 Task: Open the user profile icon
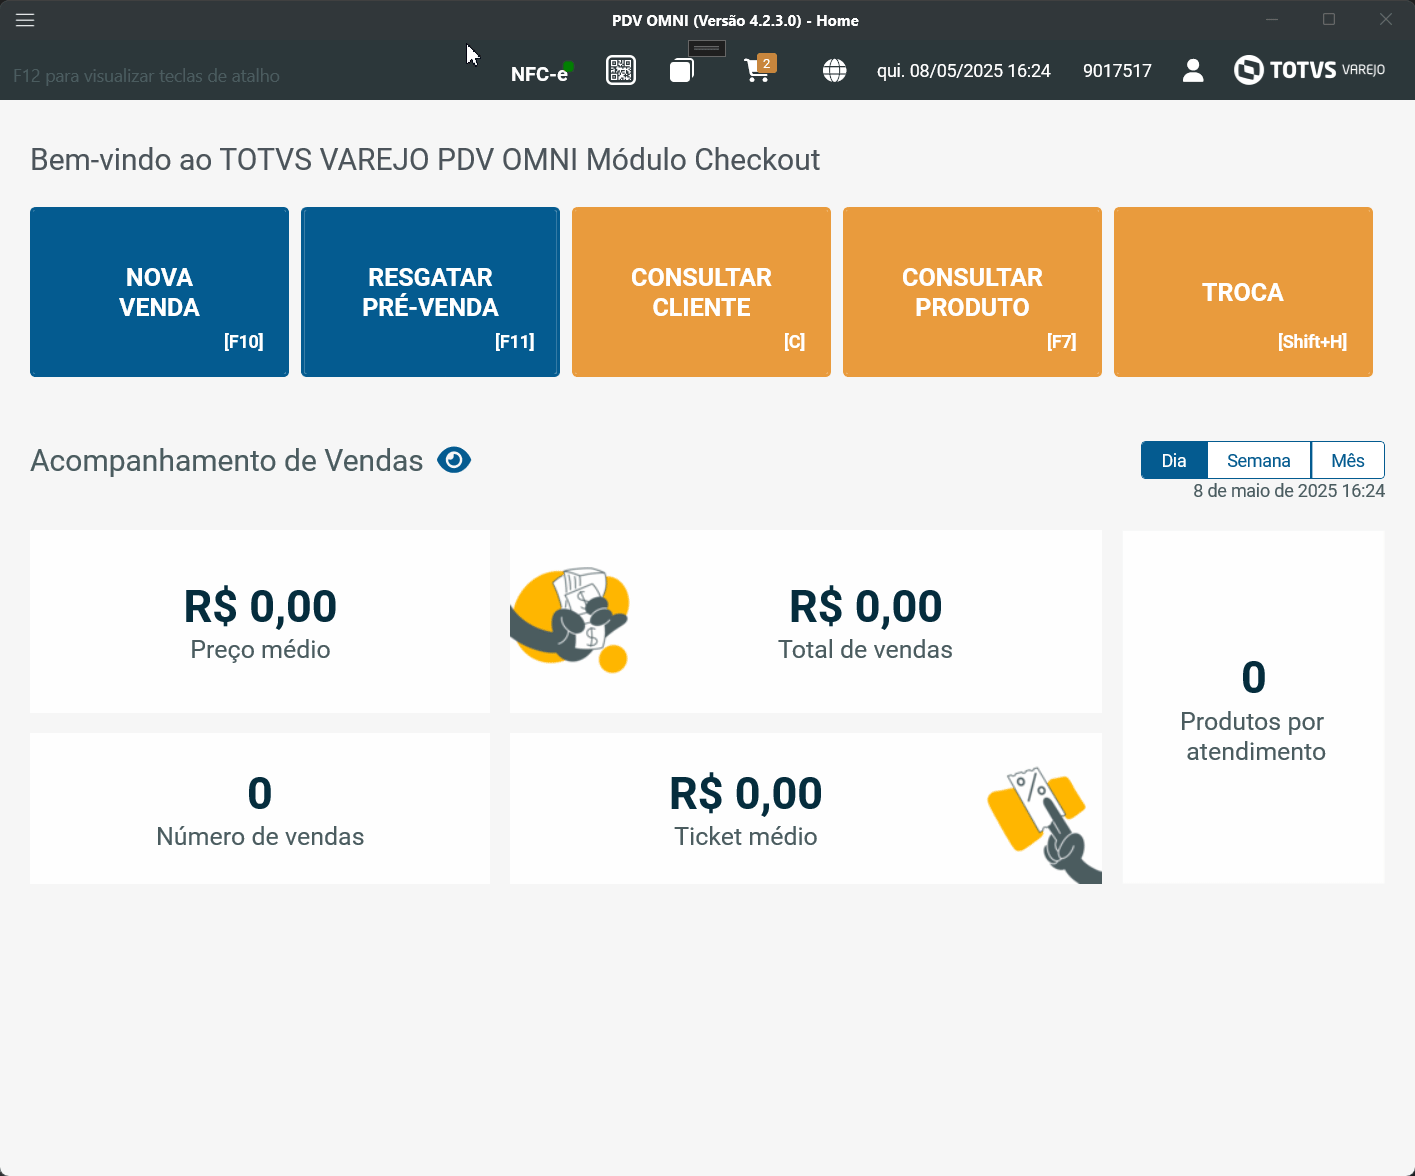pos(1192,70)
